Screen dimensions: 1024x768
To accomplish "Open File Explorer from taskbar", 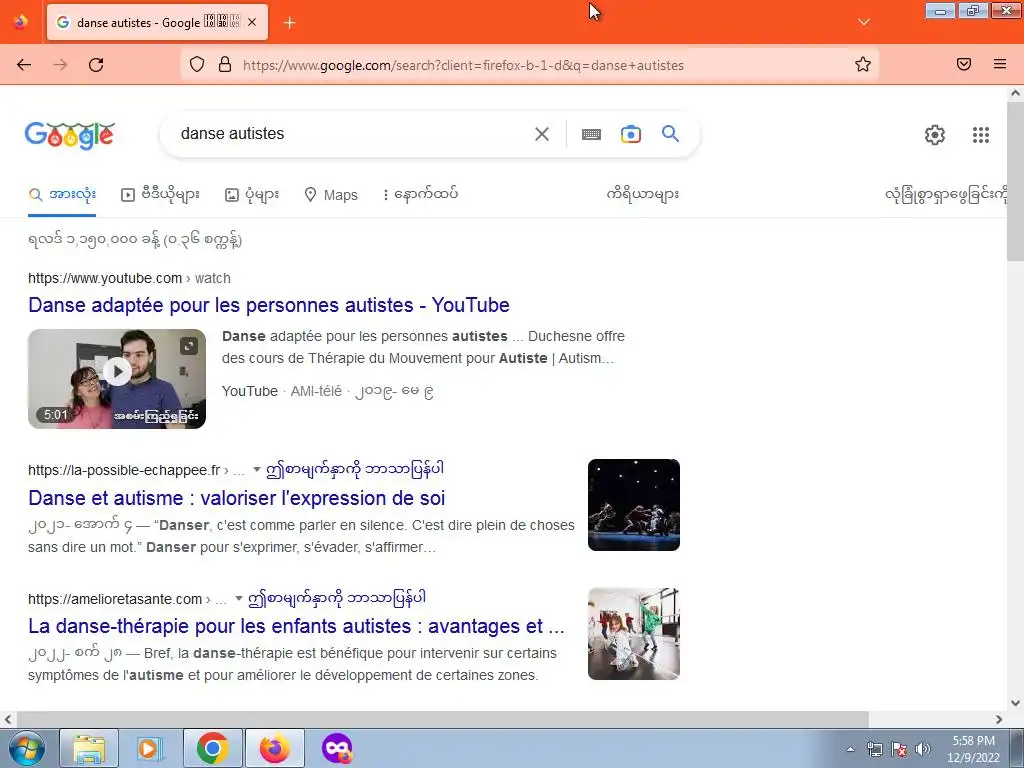I will click(89, 748).
